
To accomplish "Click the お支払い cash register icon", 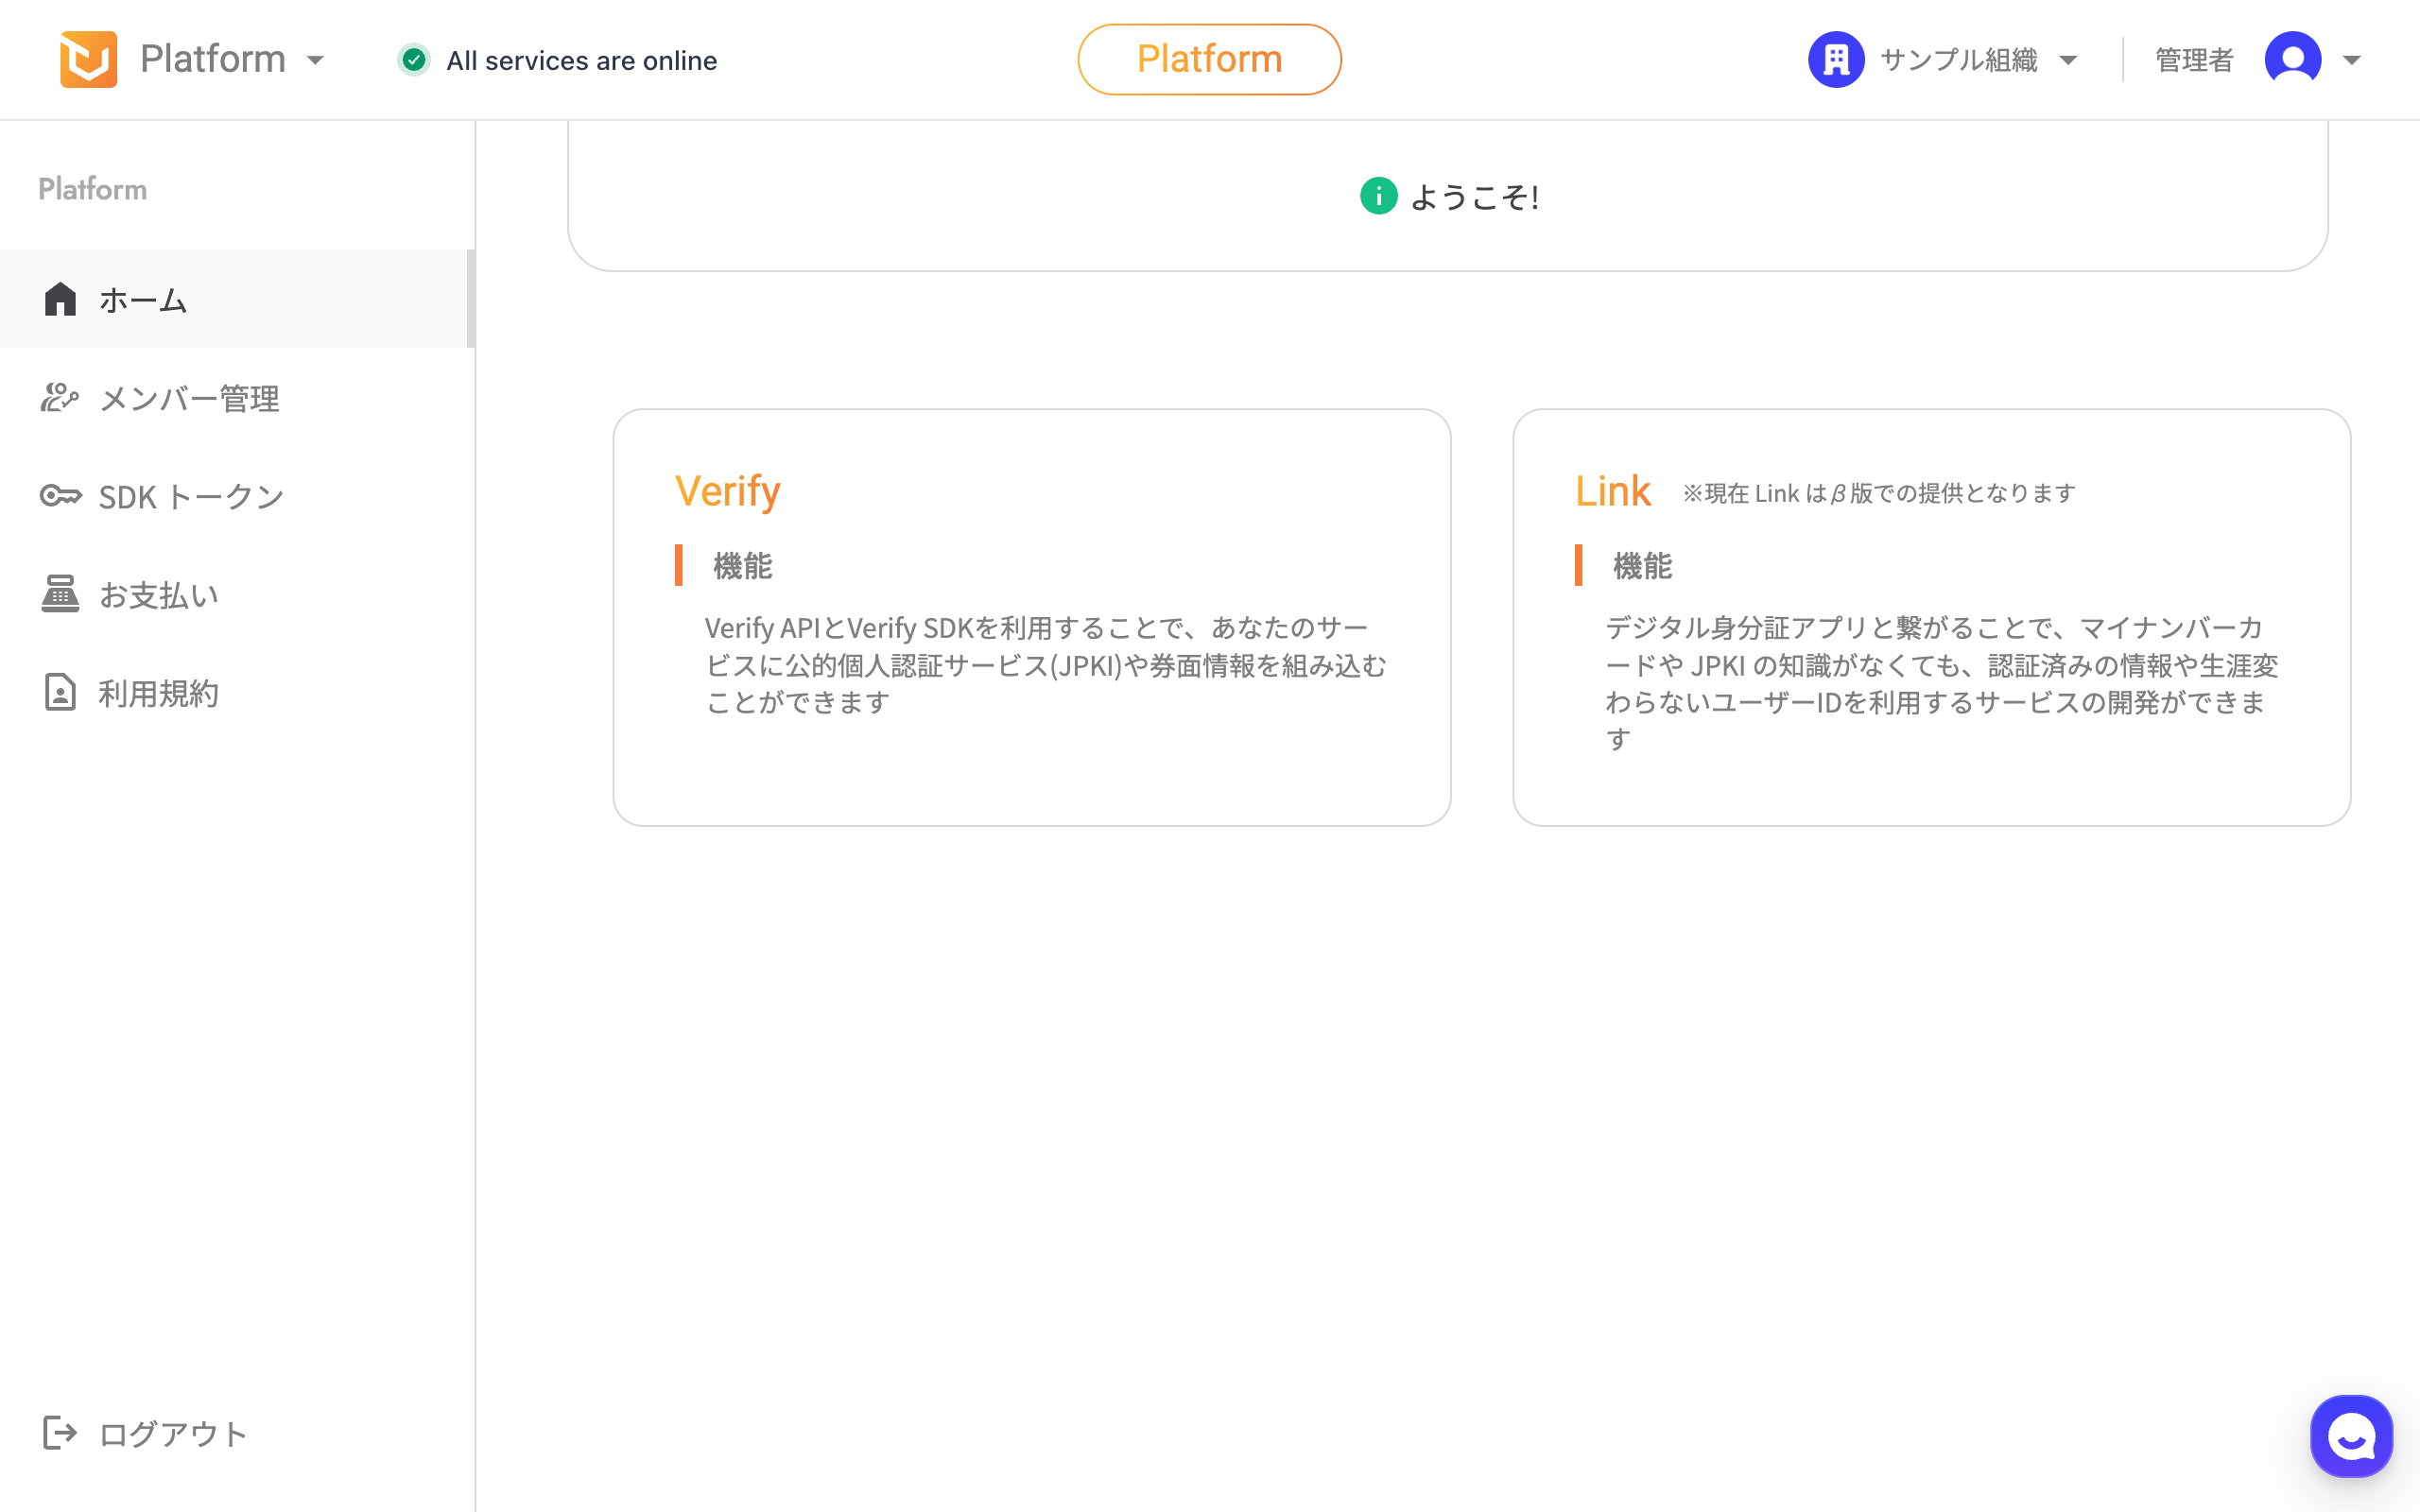I will 60,594.
